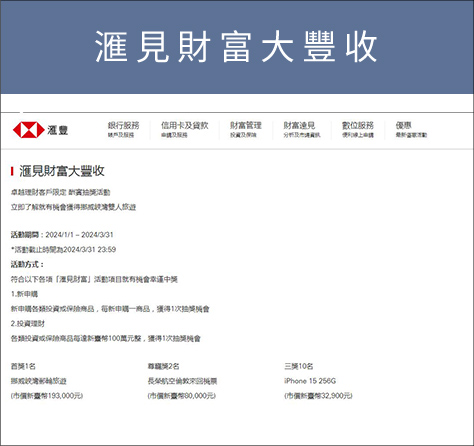Click the iPhone 15 256G prize text
Viewport: 474px width, 446px height.
[310, 381]
